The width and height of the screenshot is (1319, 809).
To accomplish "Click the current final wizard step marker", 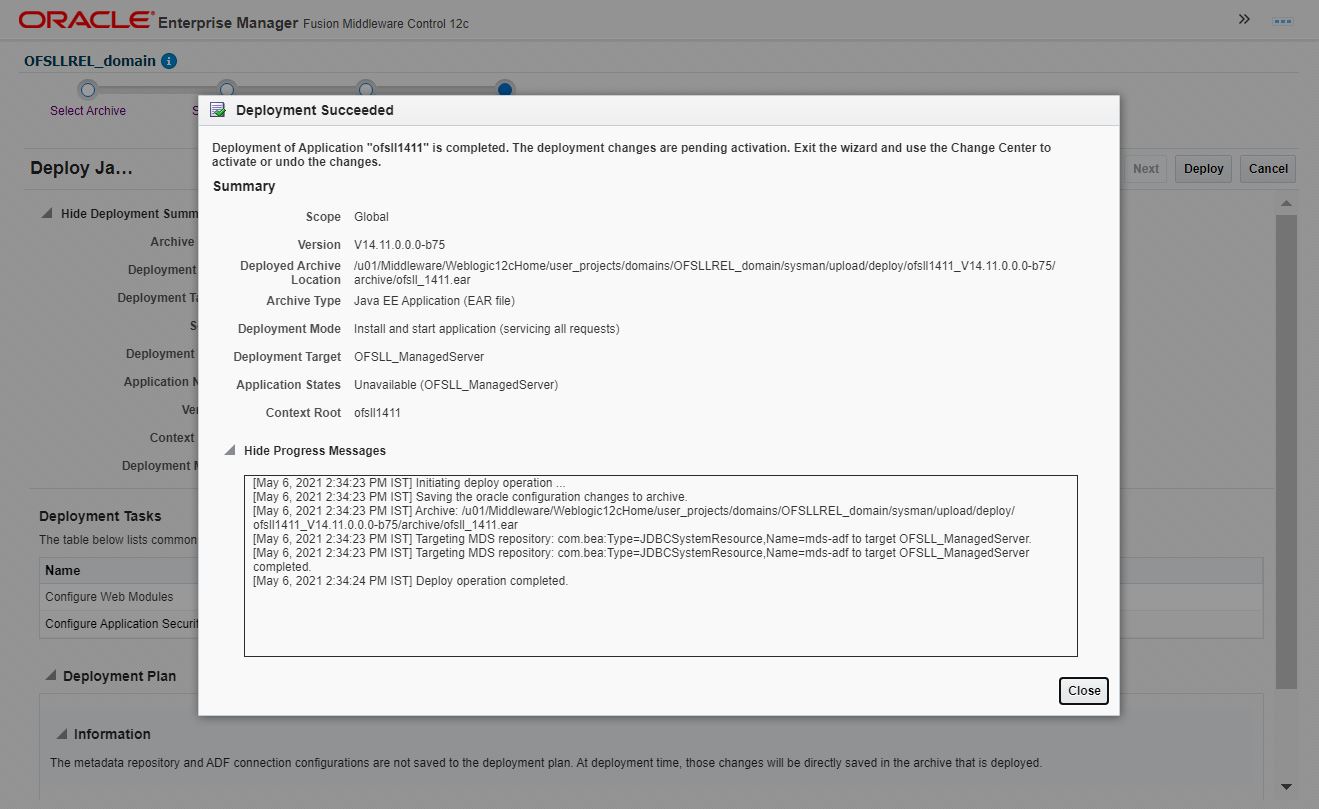I will 505,89.
